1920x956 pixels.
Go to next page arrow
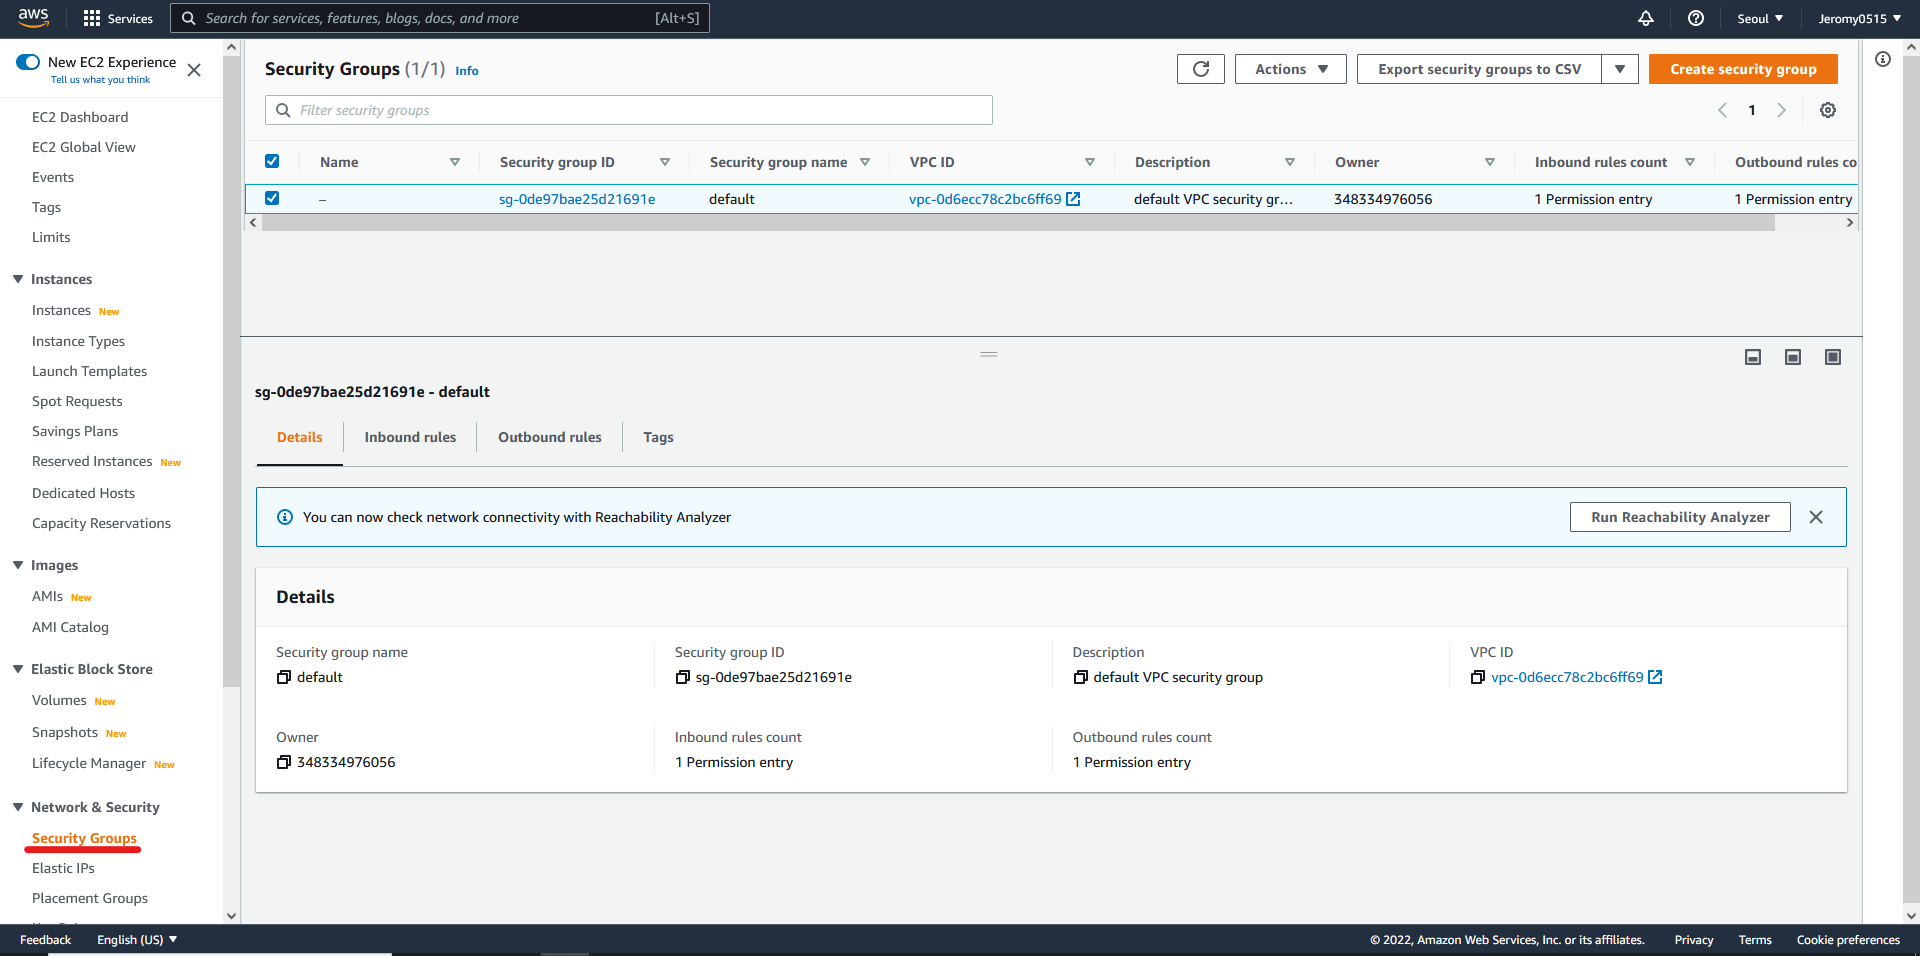[x=1781, y=110]
